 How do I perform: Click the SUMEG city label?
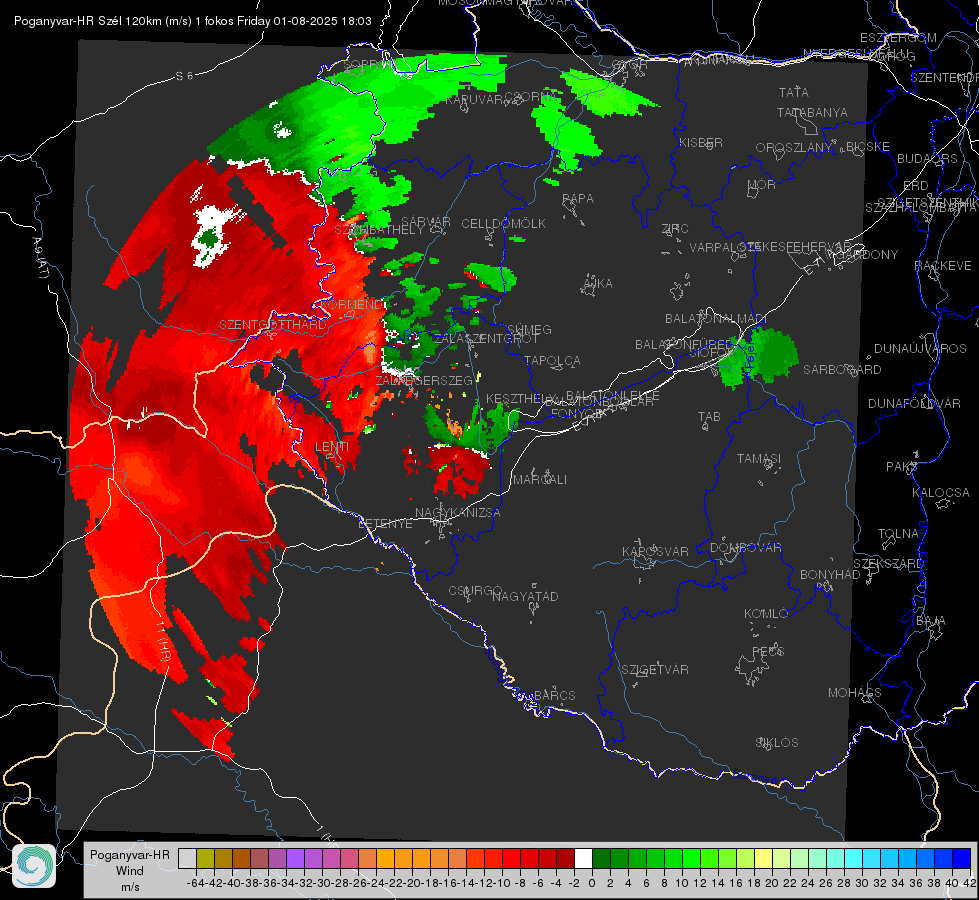(x=529, y=330)
